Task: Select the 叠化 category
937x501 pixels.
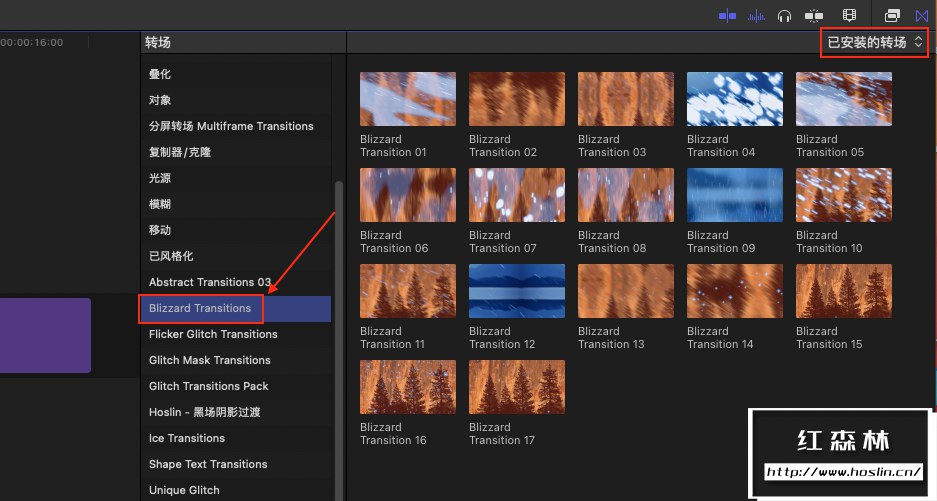Action: [235, 74]
